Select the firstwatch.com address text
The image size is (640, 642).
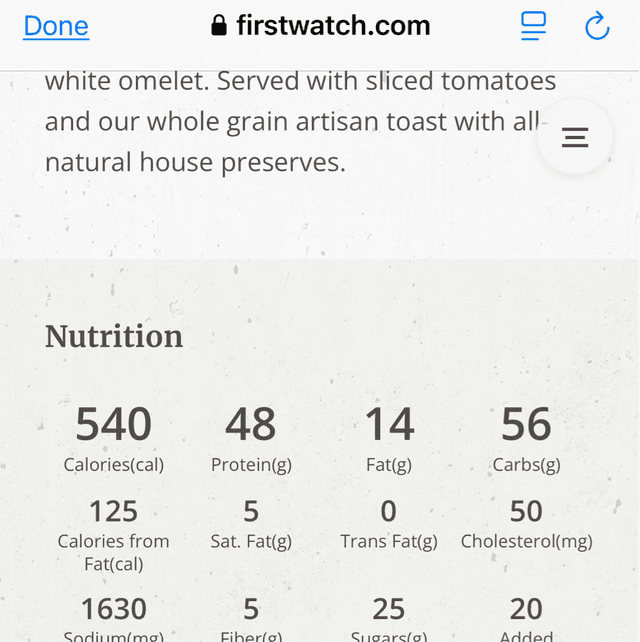(333, 26)
